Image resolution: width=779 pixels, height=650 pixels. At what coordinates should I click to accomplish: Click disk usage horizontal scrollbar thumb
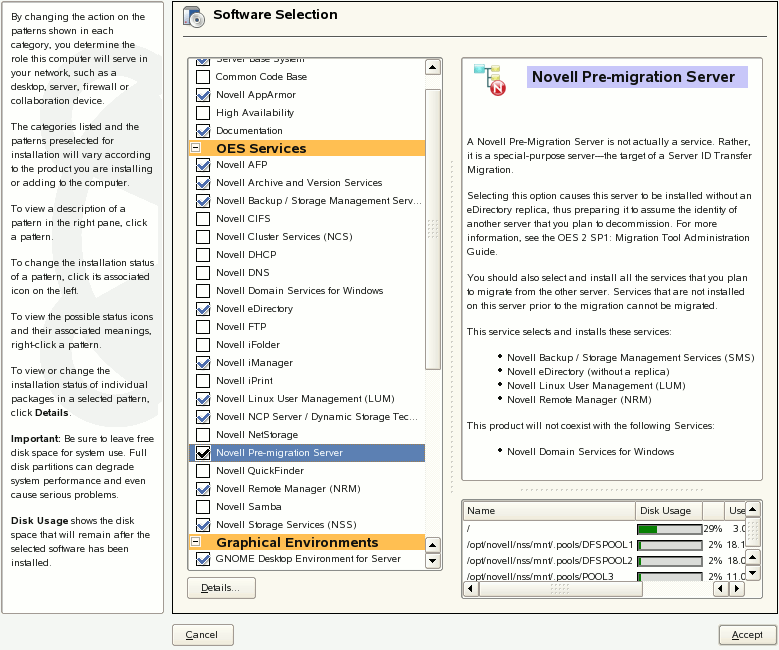point(560,589)
